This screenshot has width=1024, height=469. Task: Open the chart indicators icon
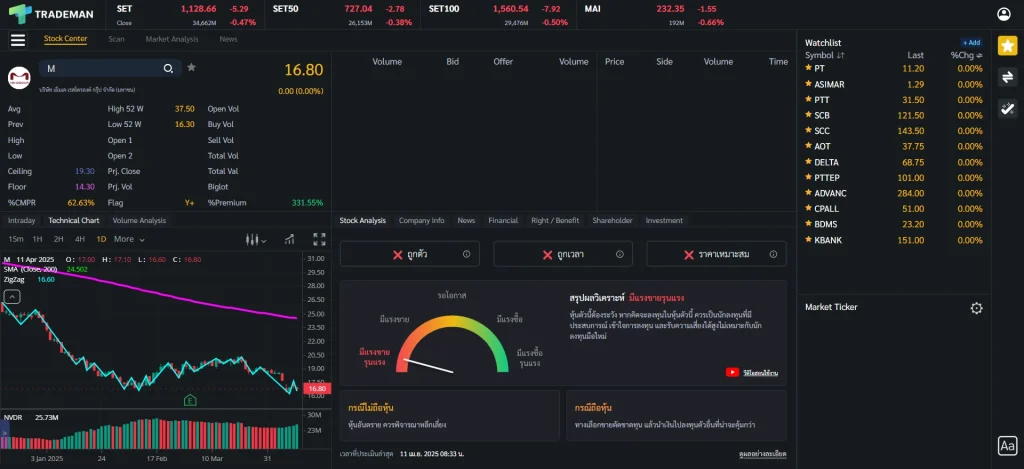(289, 239)
